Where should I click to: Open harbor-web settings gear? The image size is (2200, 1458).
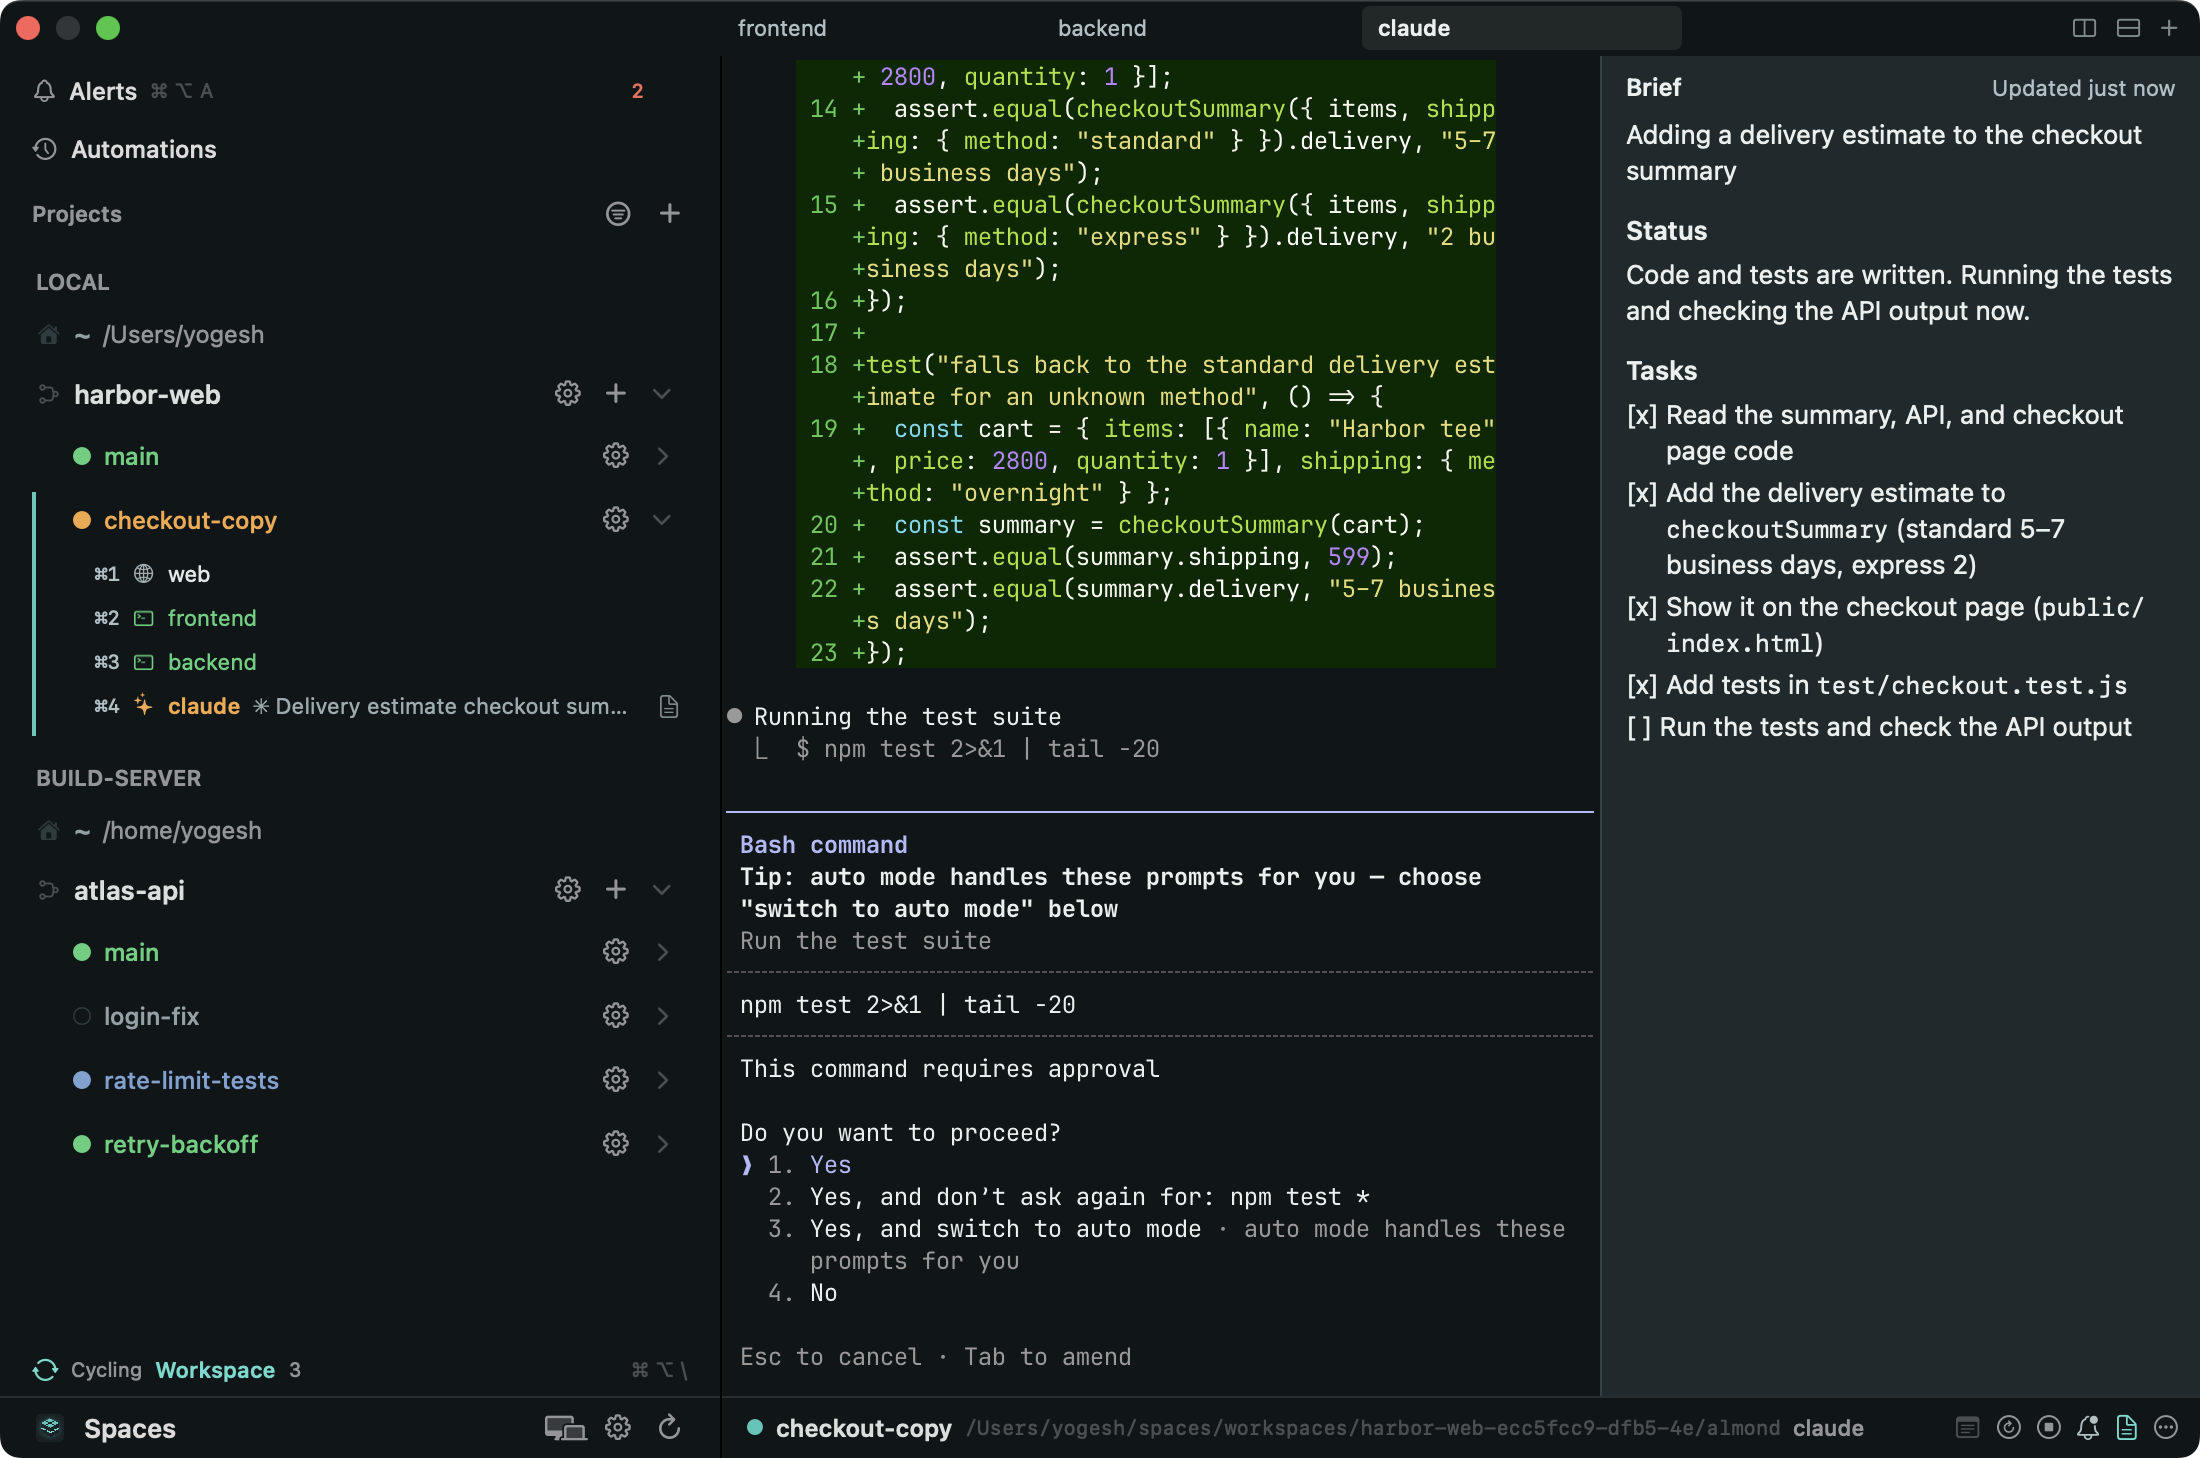[568, 394]
